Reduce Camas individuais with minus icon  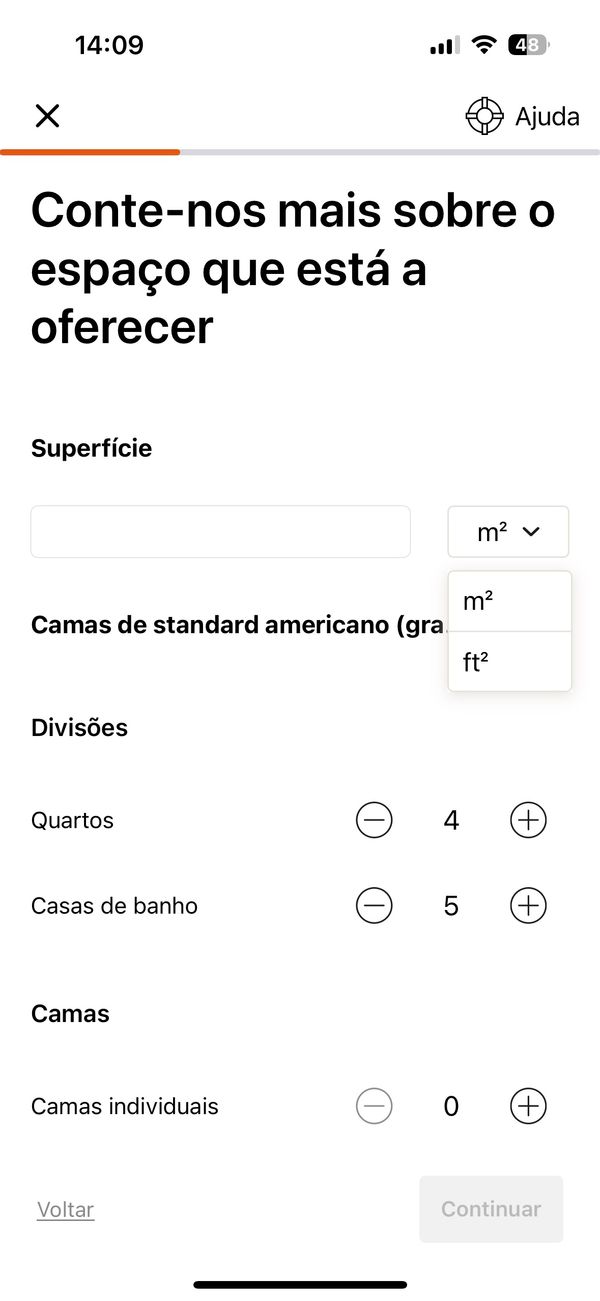coord(374,1106)
